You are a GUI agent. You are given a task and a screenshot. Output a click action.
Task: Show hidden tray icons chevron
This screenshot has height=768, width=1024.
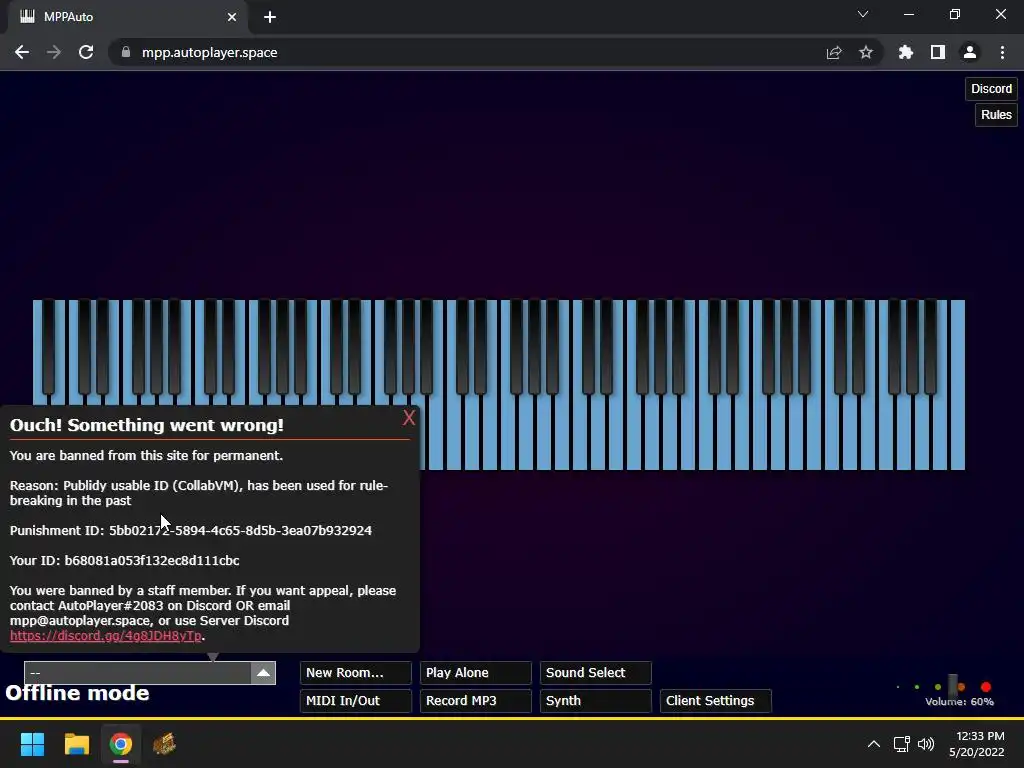[x=873, y=744]
